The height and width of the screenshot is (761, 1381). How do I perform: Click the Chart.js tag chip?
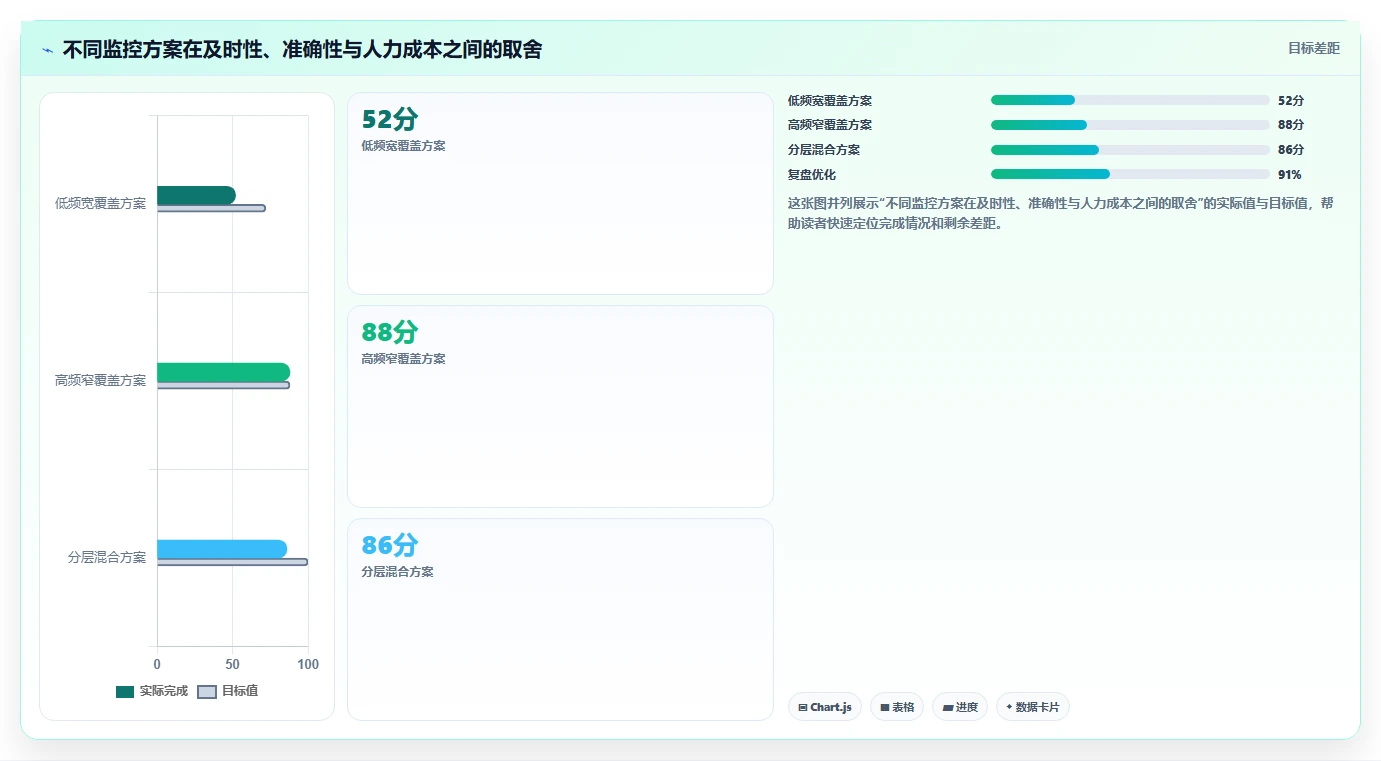click(825, 707)
